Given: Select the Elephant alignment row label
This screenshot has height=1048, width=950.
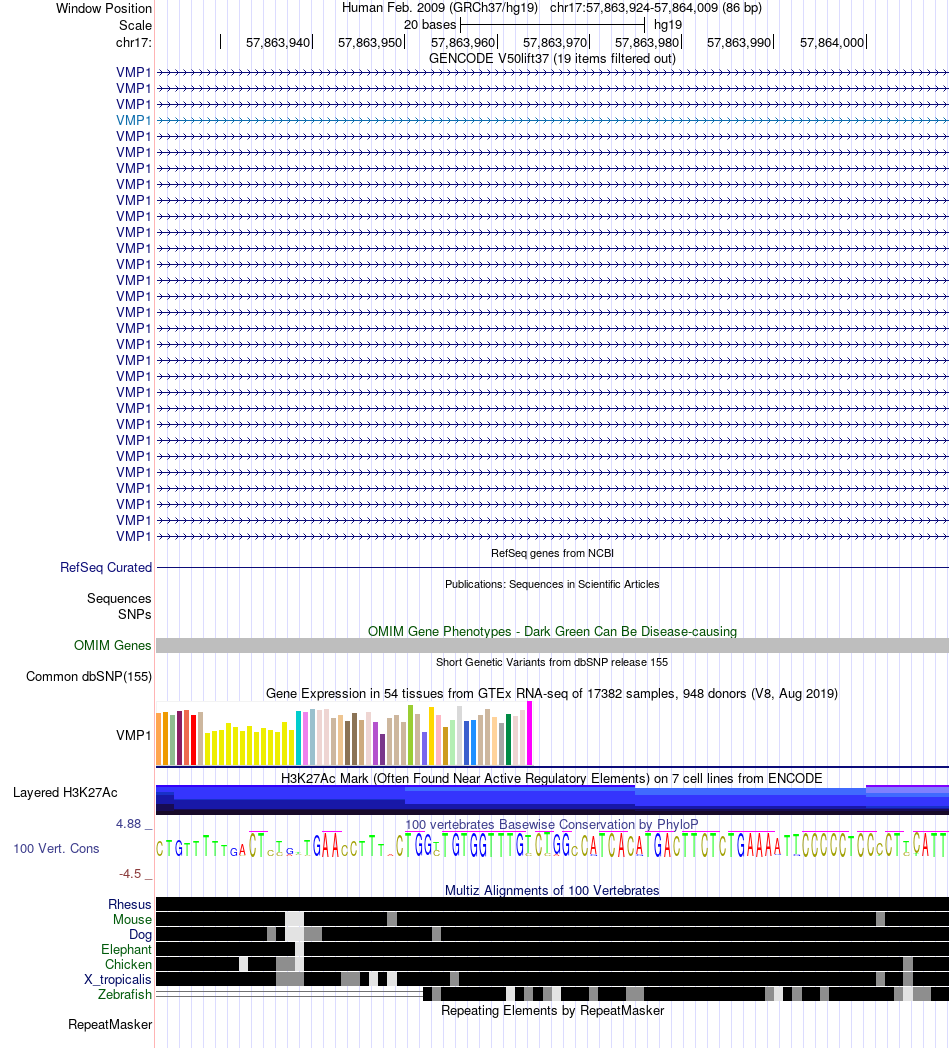Looking at the screenshot, I should [x=126, y=950].
